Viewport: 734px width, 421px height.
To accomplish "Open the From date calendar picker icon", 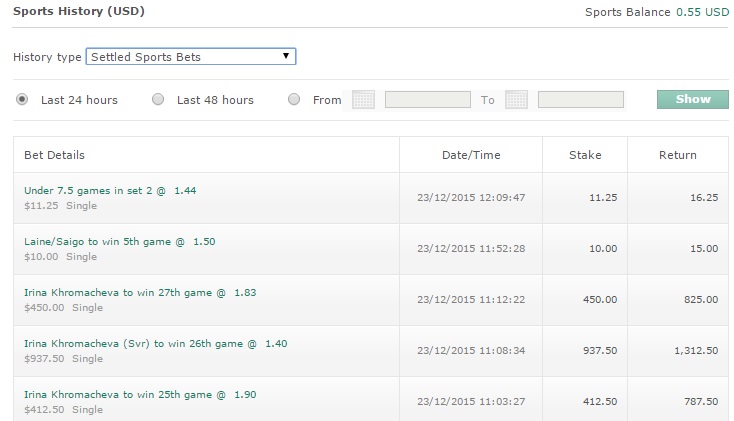I will pos(363,100).
